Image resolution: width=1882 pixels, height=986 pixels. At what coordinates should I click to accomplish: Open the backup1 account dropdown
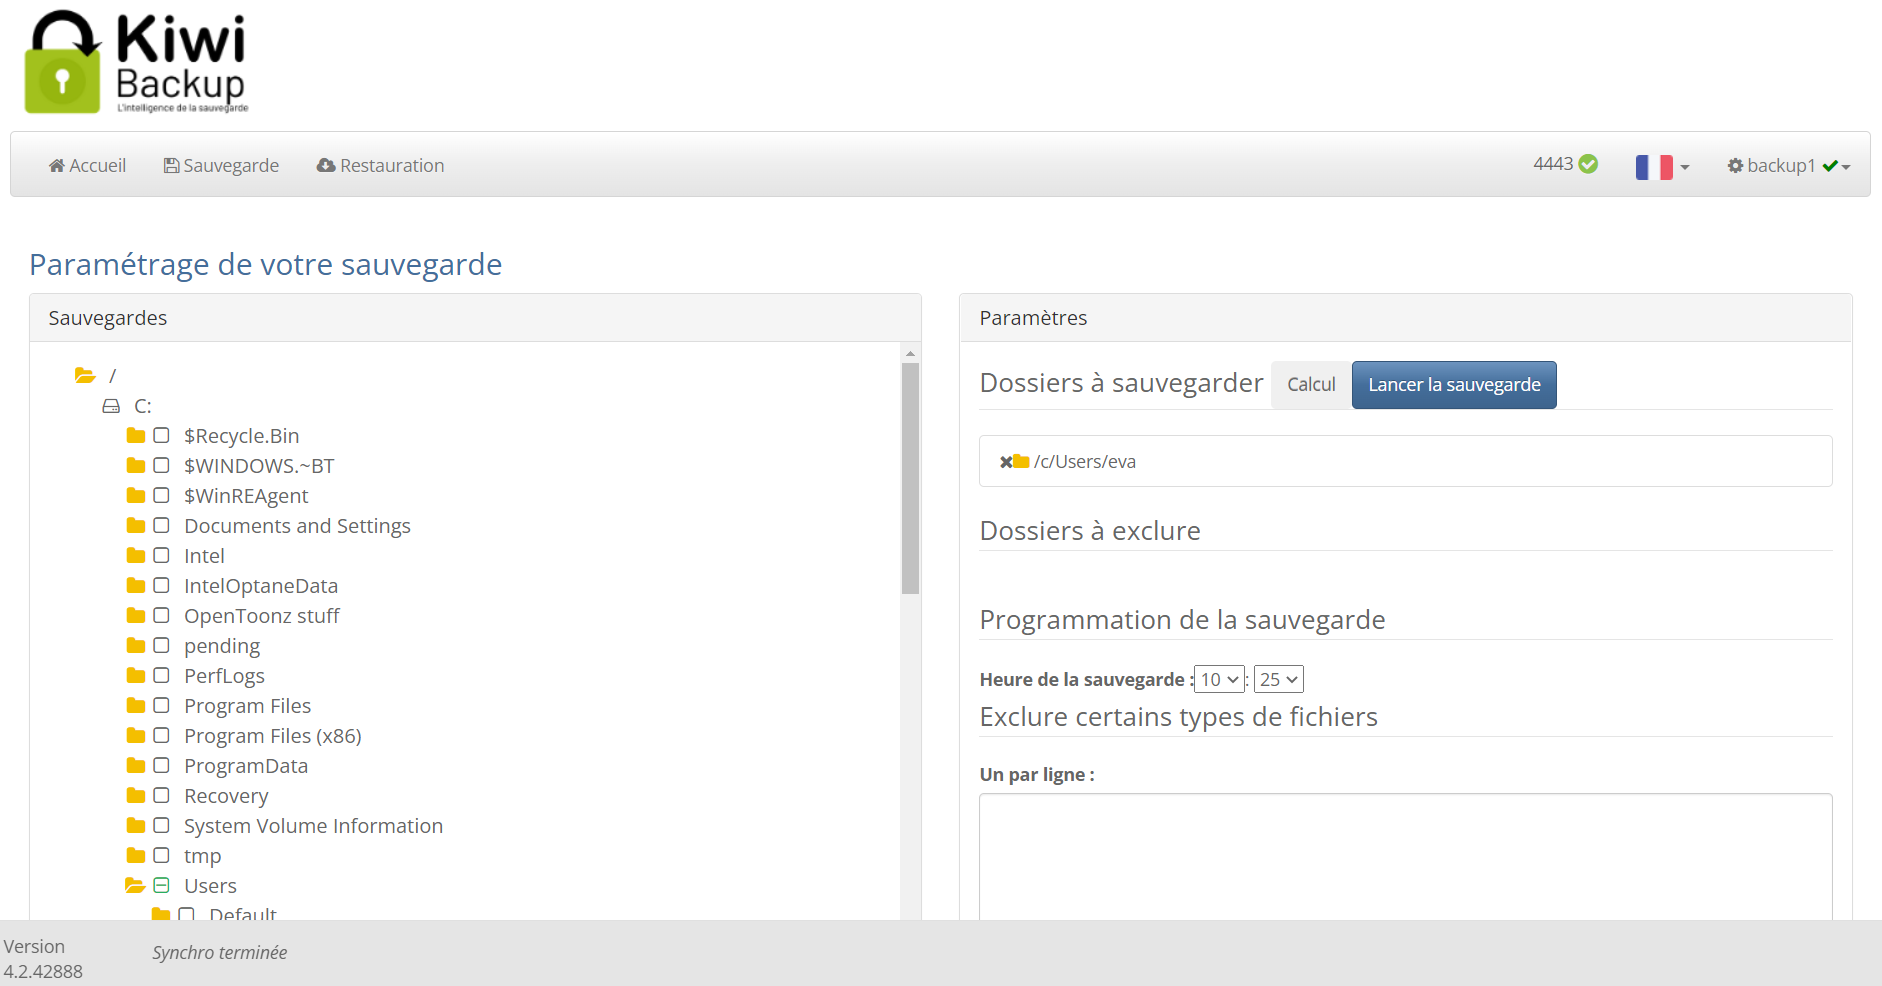click(1789, 166)
